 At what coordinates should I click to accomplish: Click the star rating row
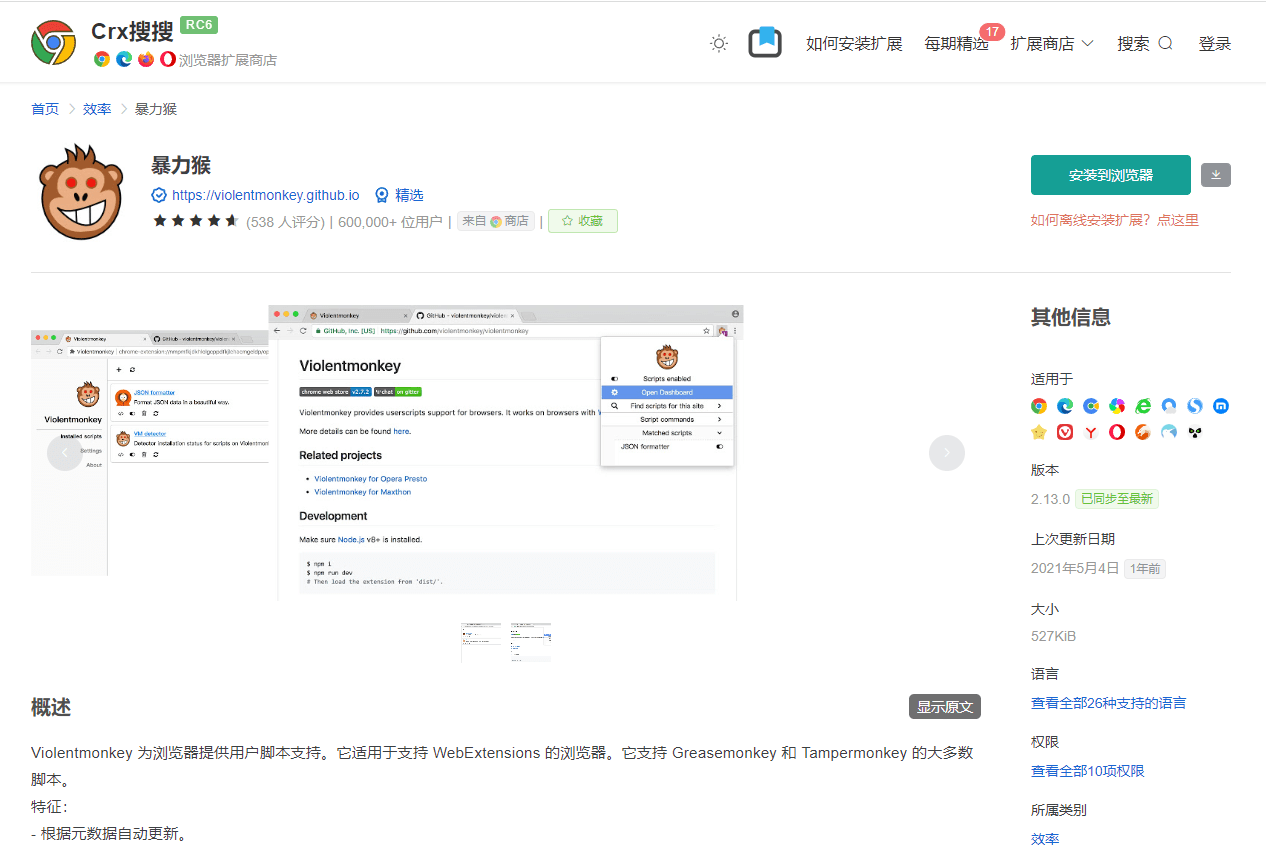coord(196,221)
